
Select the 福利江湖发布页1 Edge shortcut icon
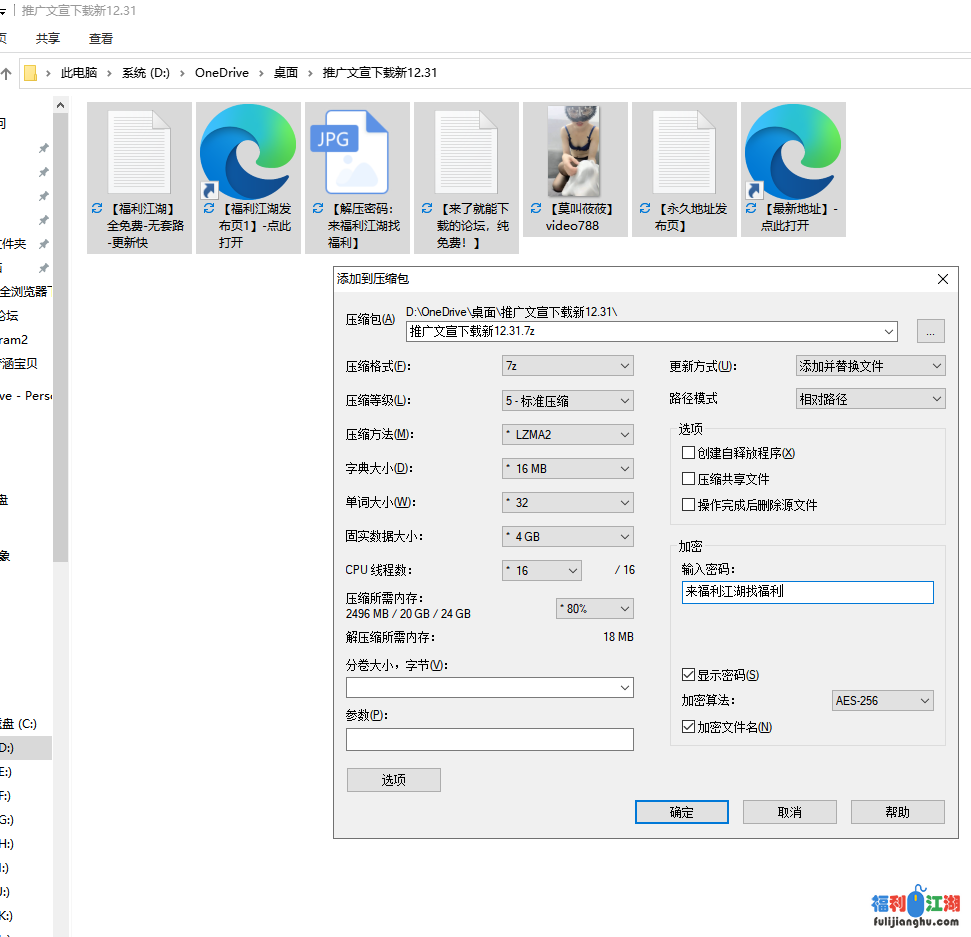pyautogui.click(x=248, y=152)
